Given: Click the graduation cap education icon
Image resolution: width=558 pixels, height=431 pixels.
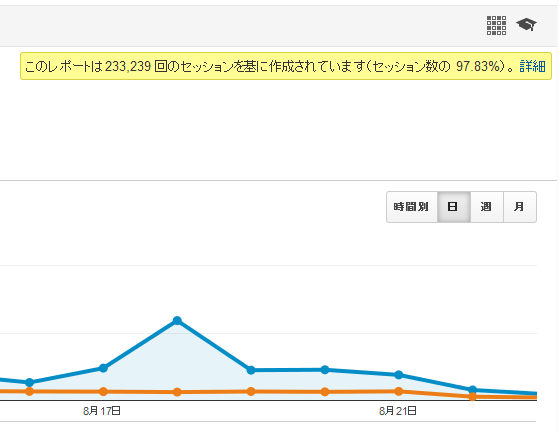Looking at the screenshot, I should point(526,25).
